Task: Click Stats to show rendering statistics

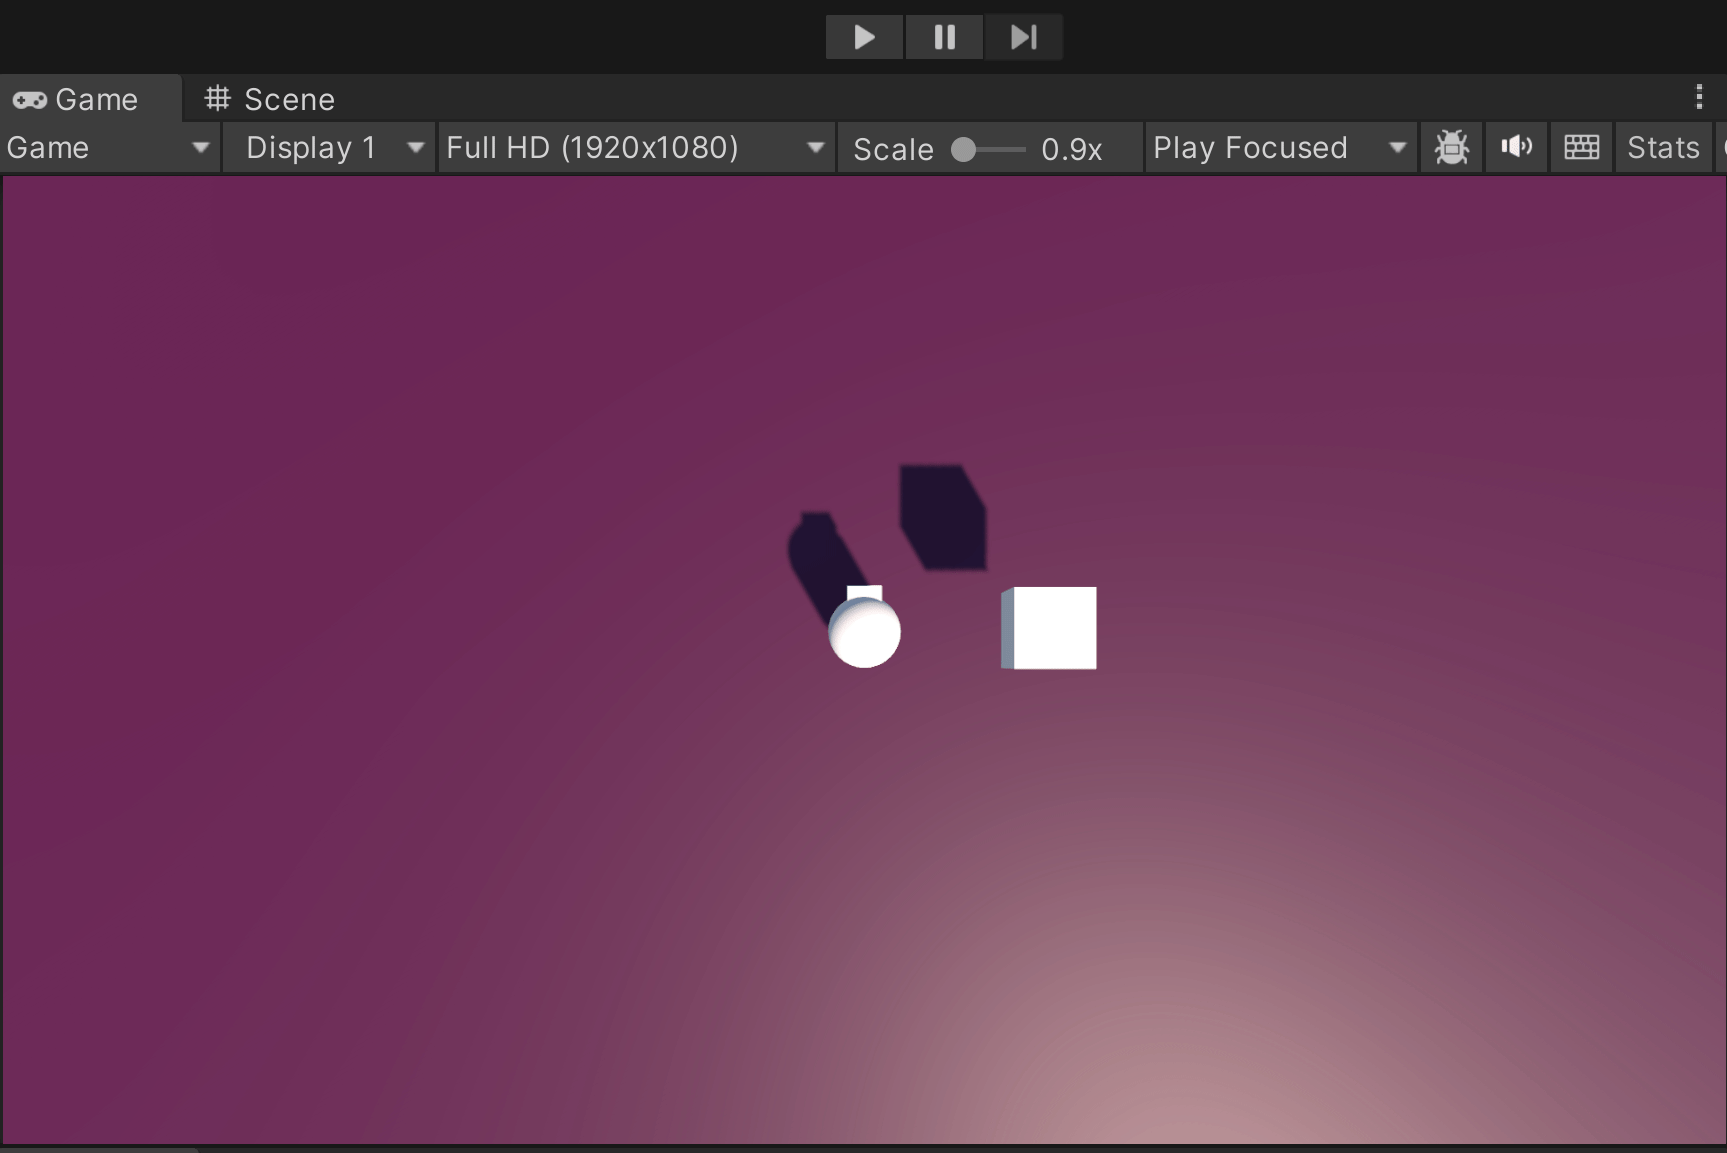Action: point(1661,147)
